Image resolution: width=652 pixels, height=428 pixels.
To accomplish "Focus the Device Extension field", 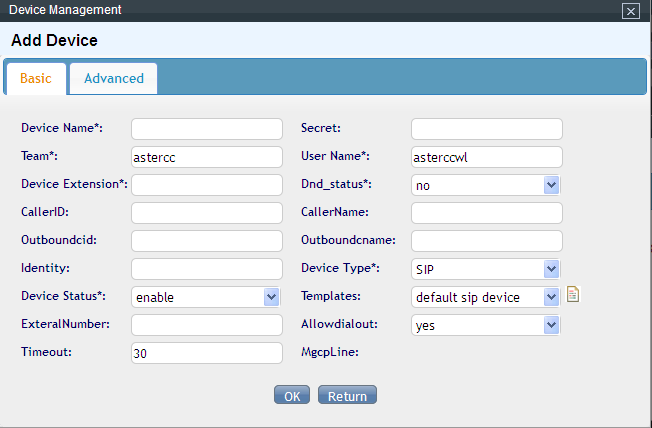I will [207, 185].
